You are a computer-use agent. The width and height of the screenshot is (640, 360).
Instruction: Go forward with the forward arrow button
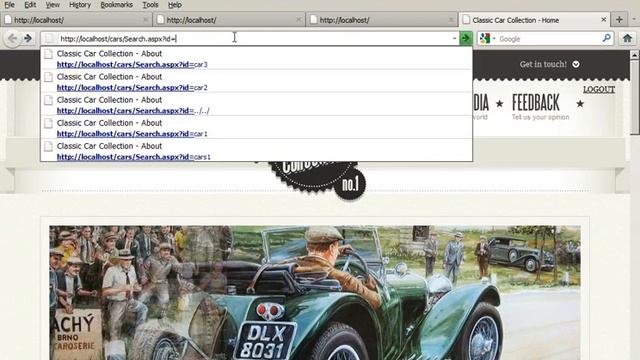tap(28, 39)
